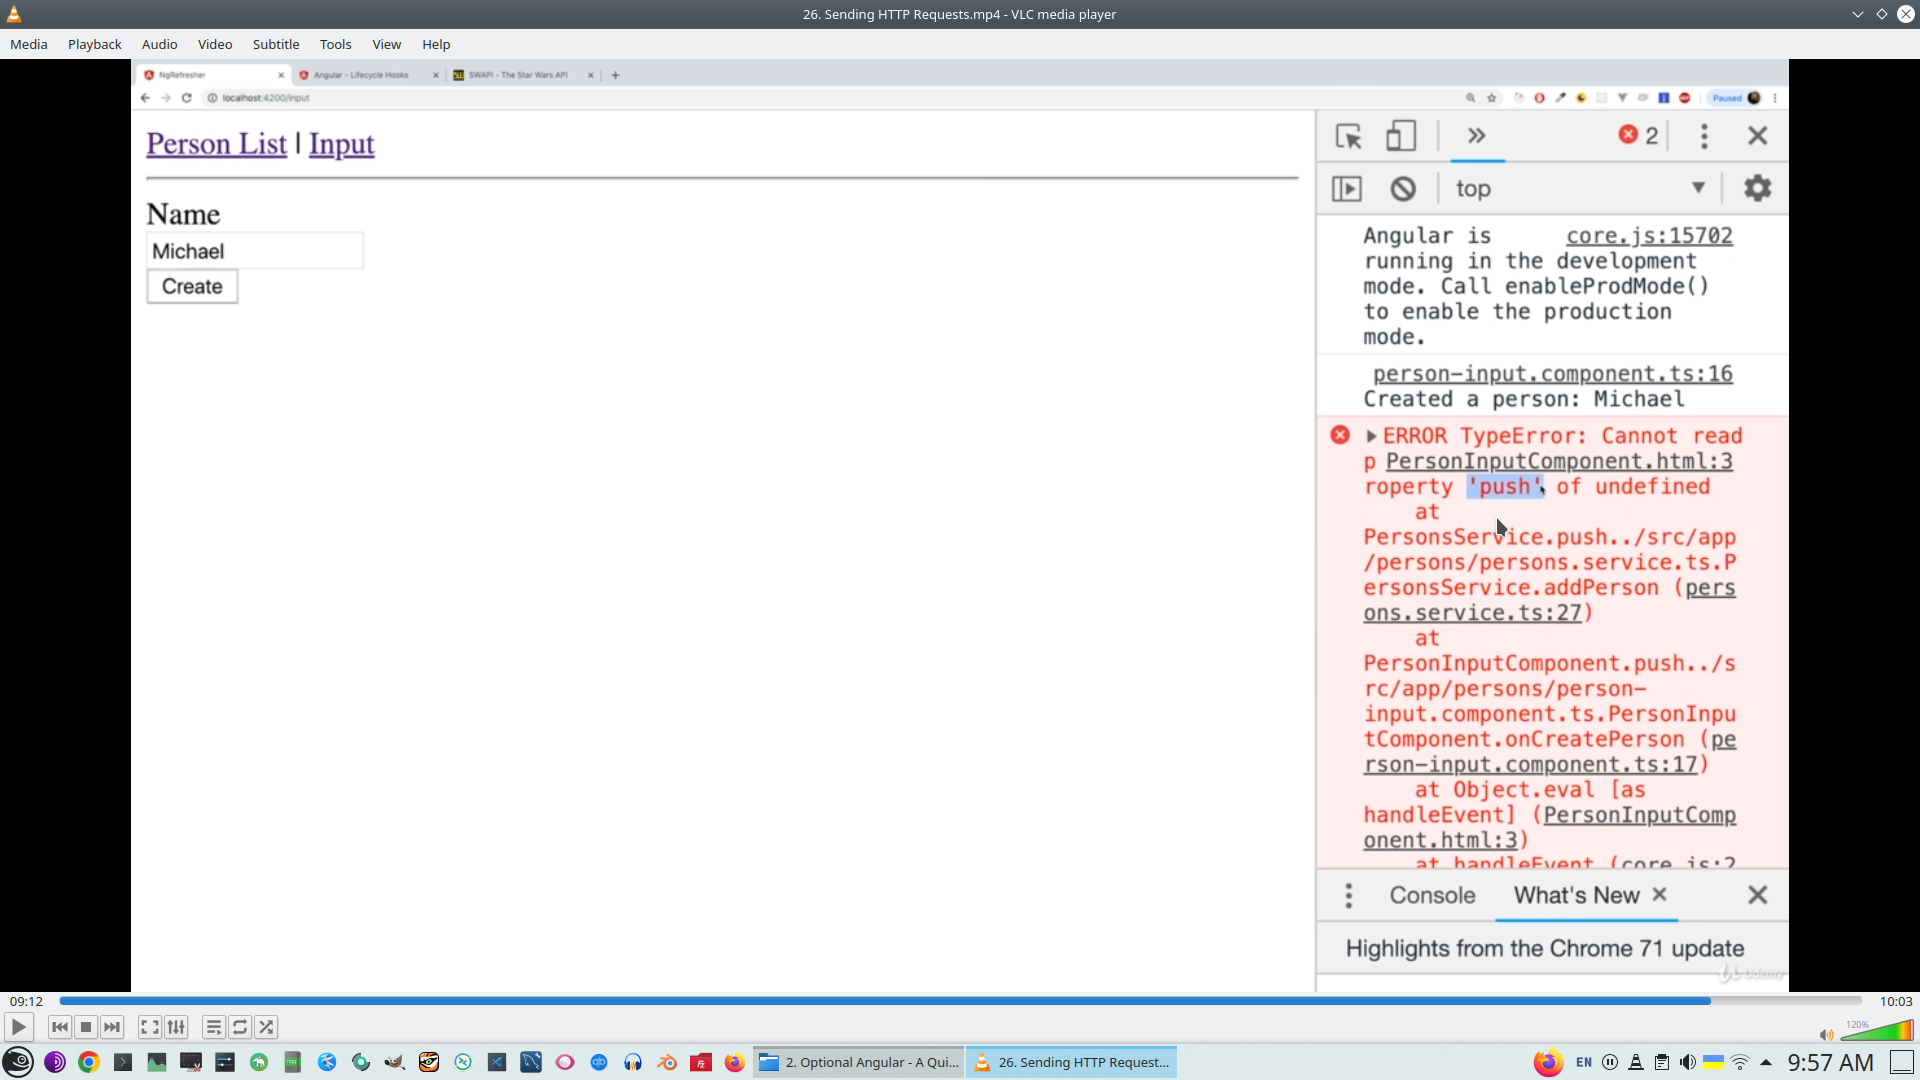Show the playlist panel
The height and width of the screenshot is (1080, 1920).
pos(214,1027)
